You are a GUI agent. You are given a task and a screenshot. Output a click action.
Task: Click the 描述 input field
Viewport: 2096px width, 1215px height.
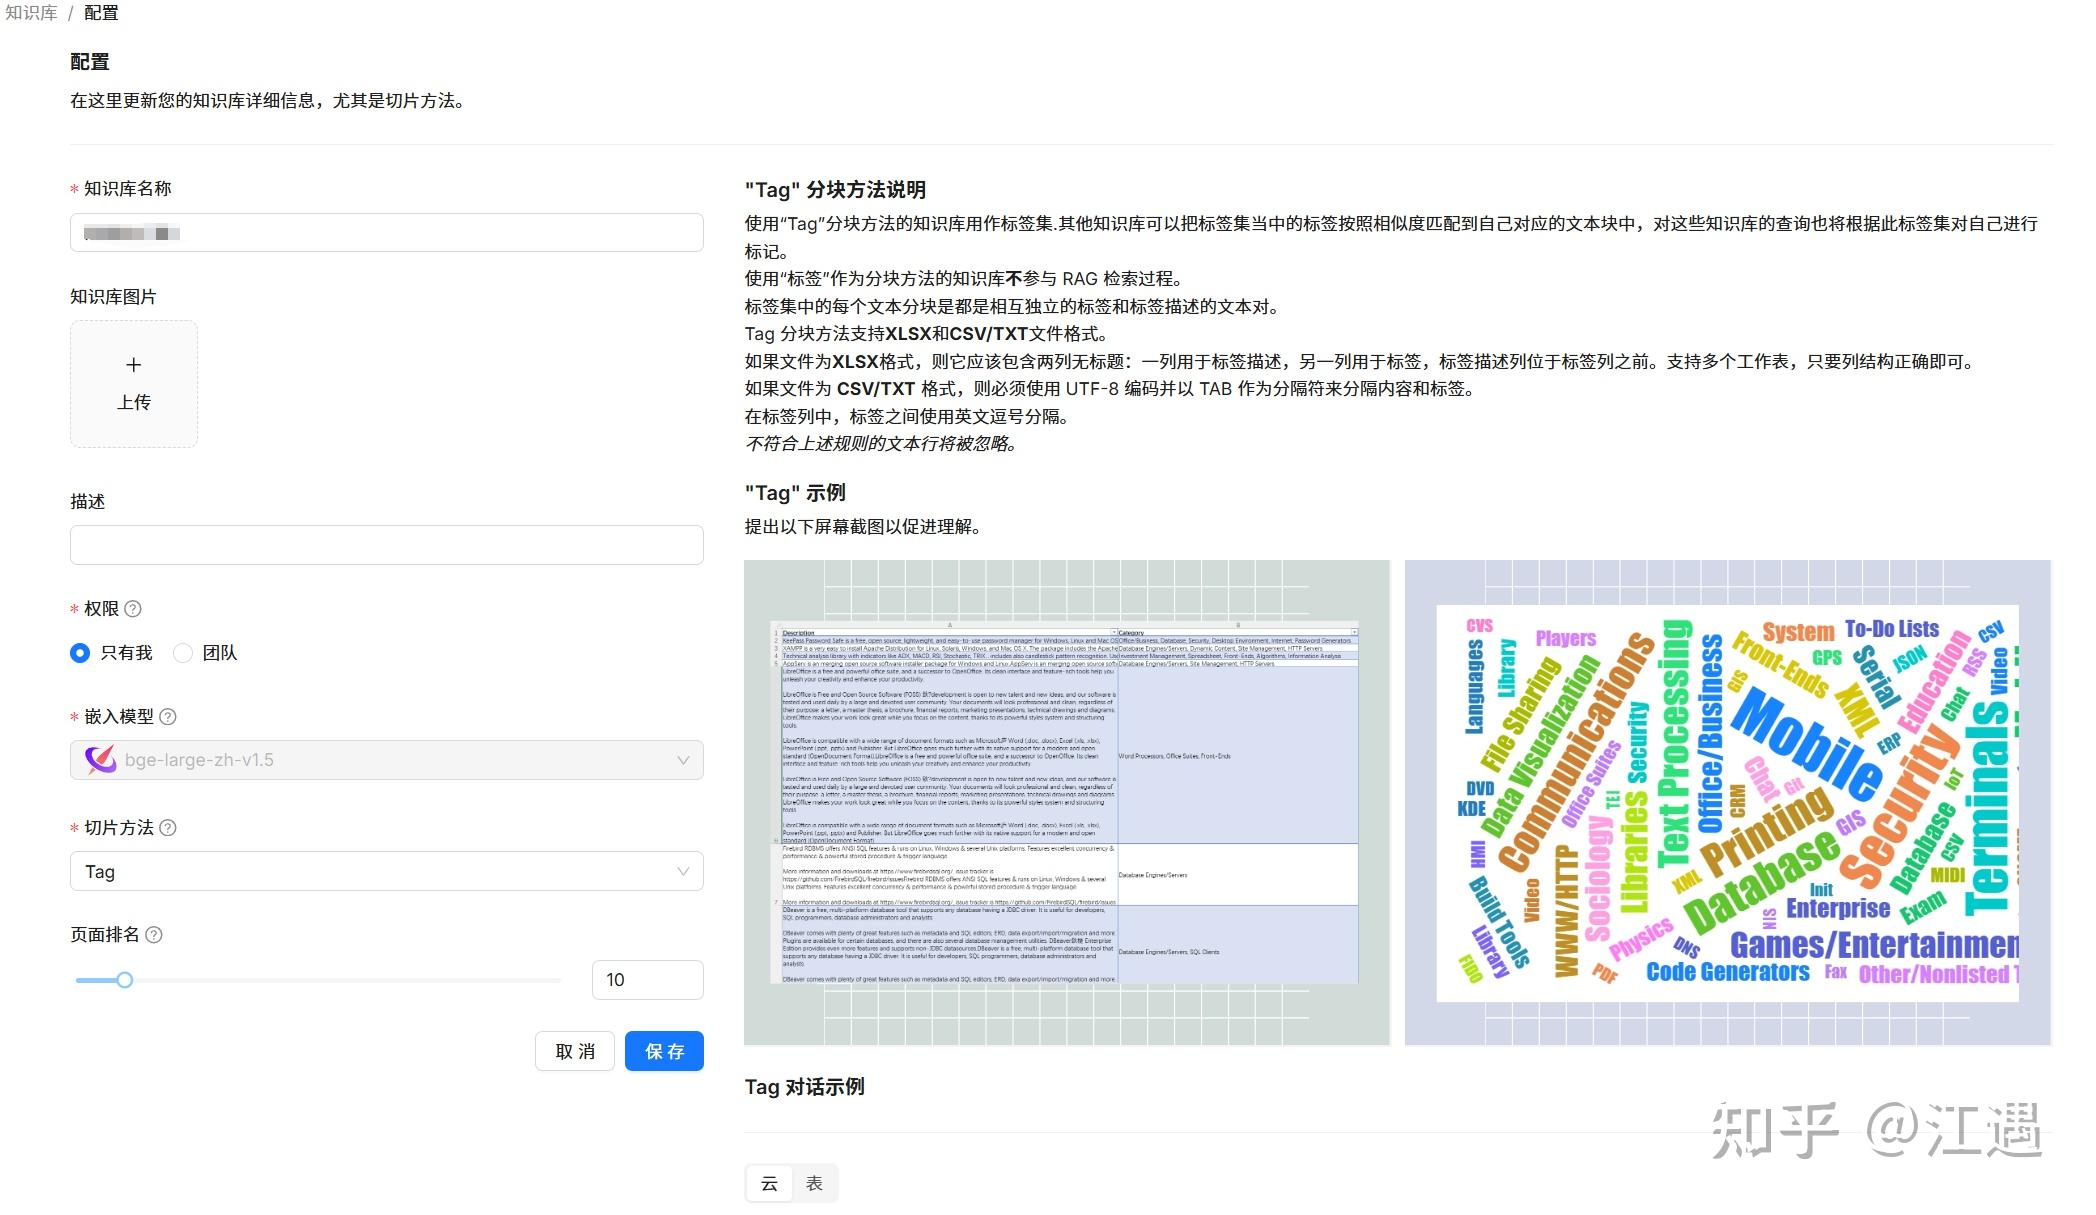point(386,544)
